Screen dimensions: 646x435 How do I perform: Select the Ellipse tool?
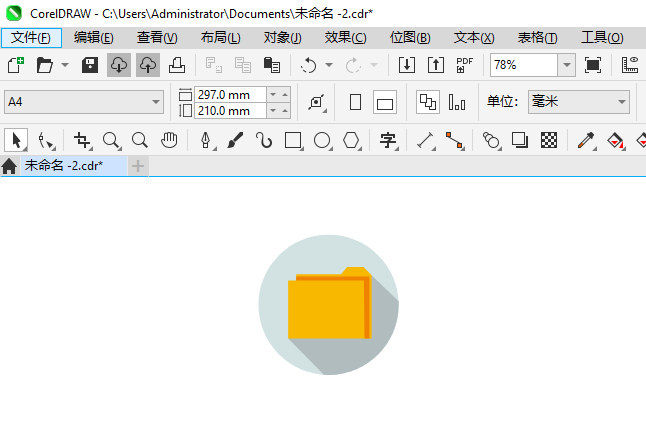coord(323,140)
